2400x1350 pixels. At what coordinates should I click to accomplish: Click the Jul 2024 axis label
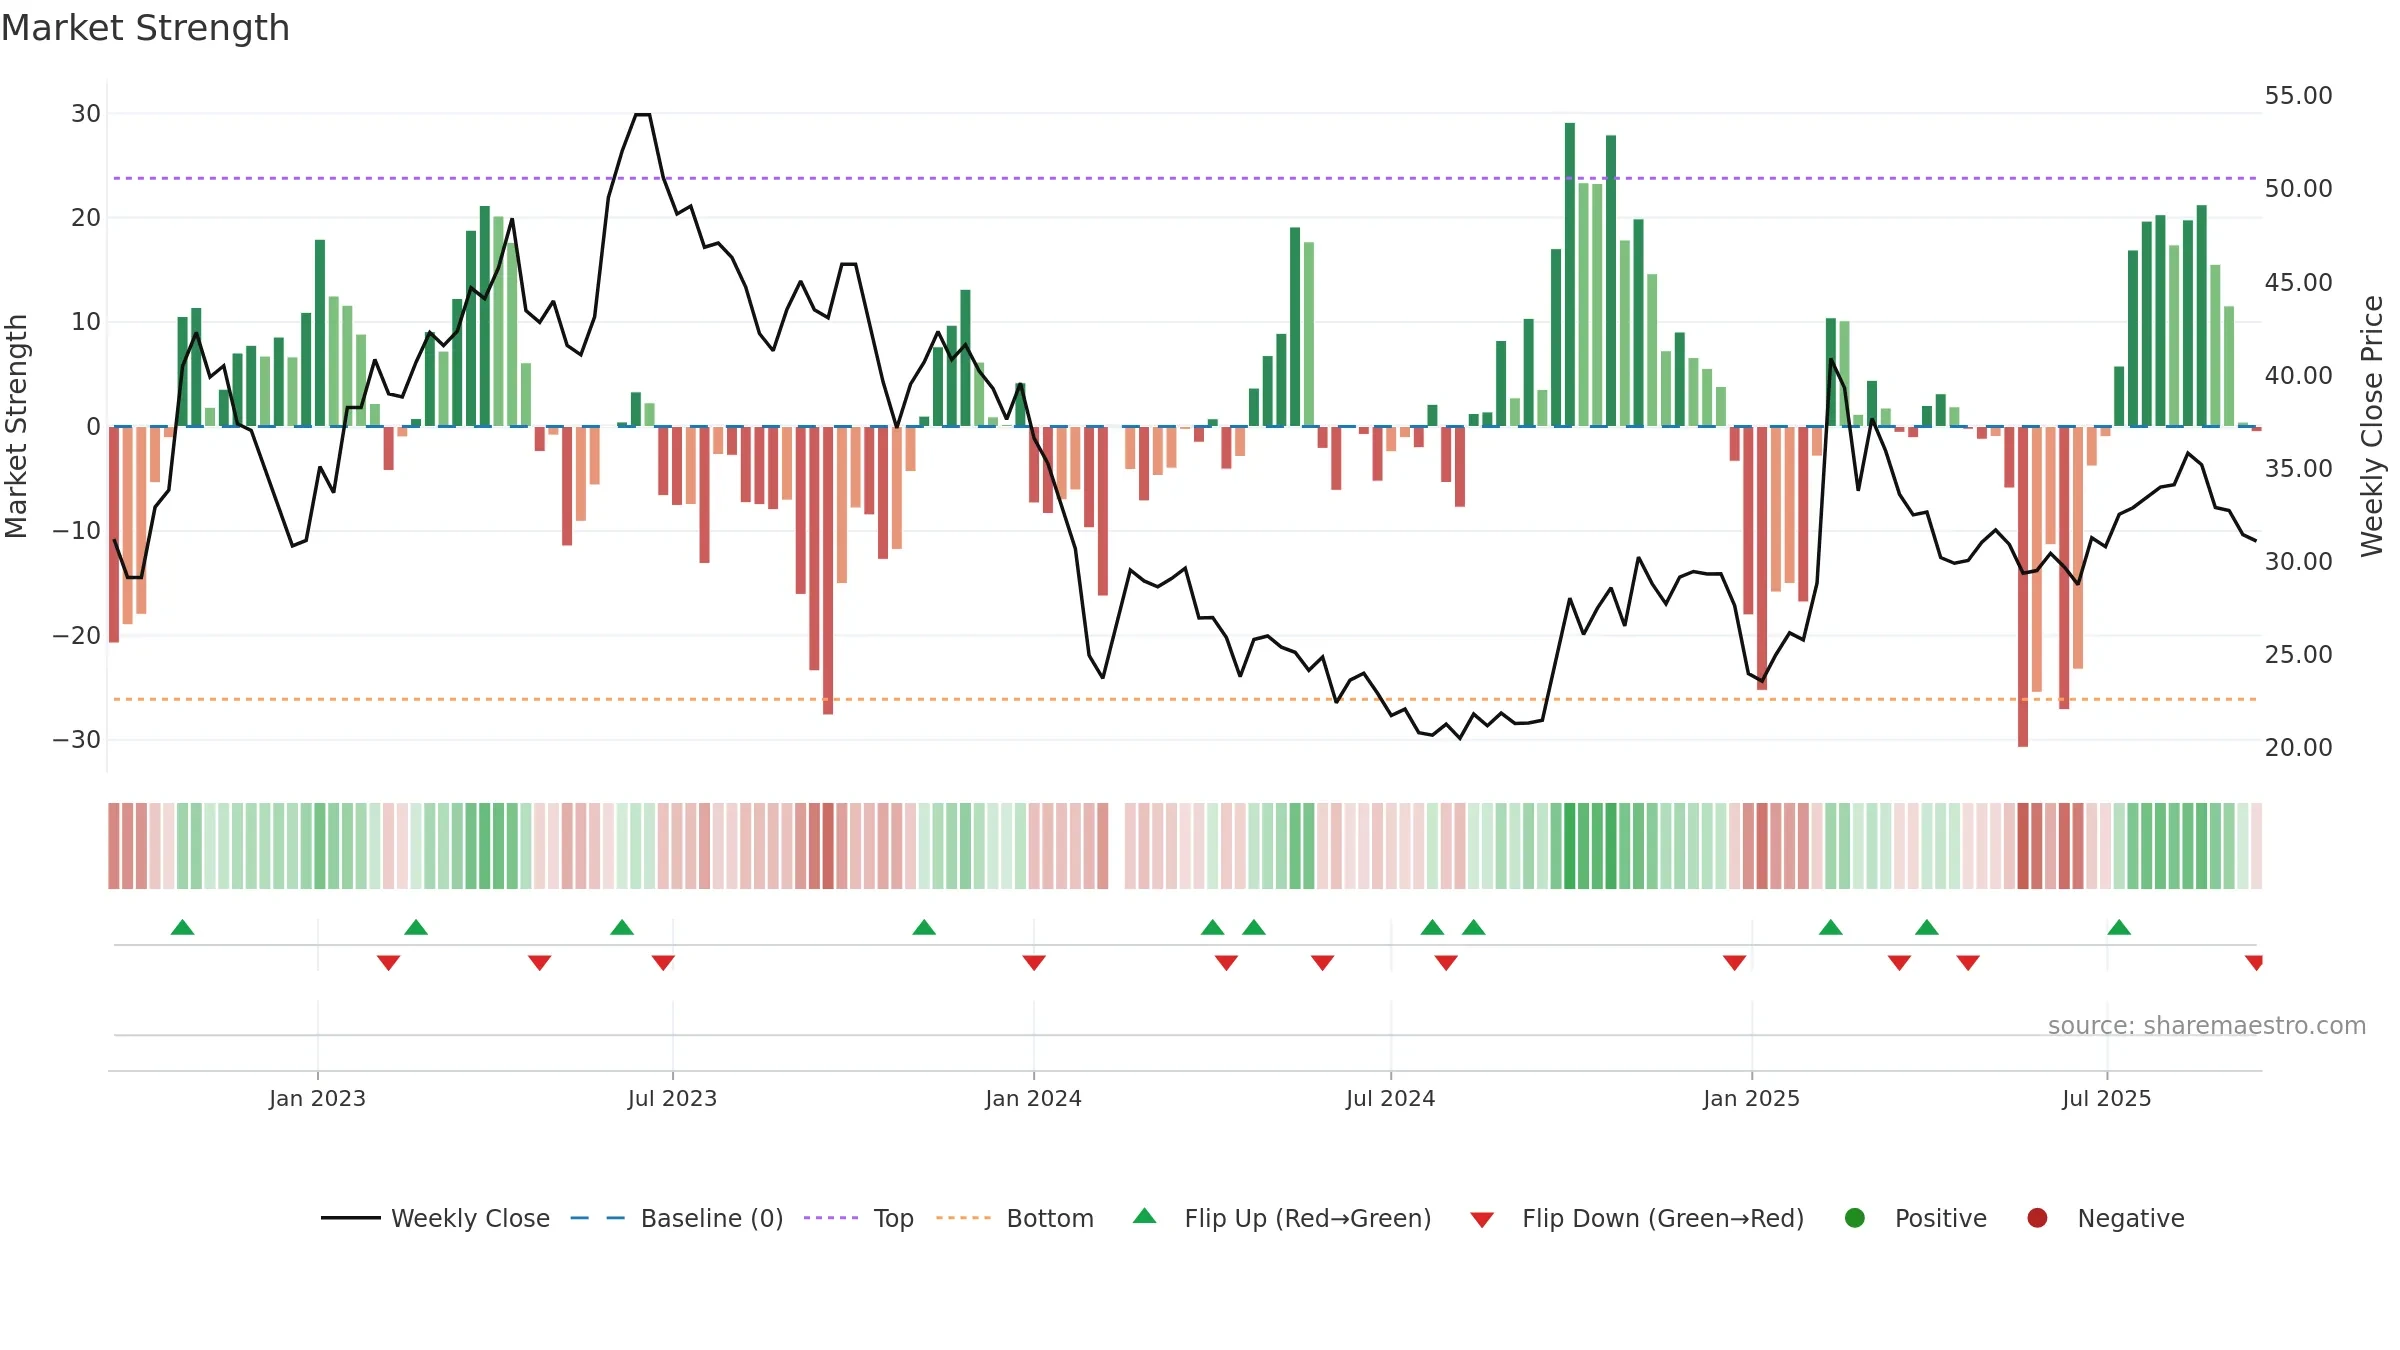pos(1390,1098)
